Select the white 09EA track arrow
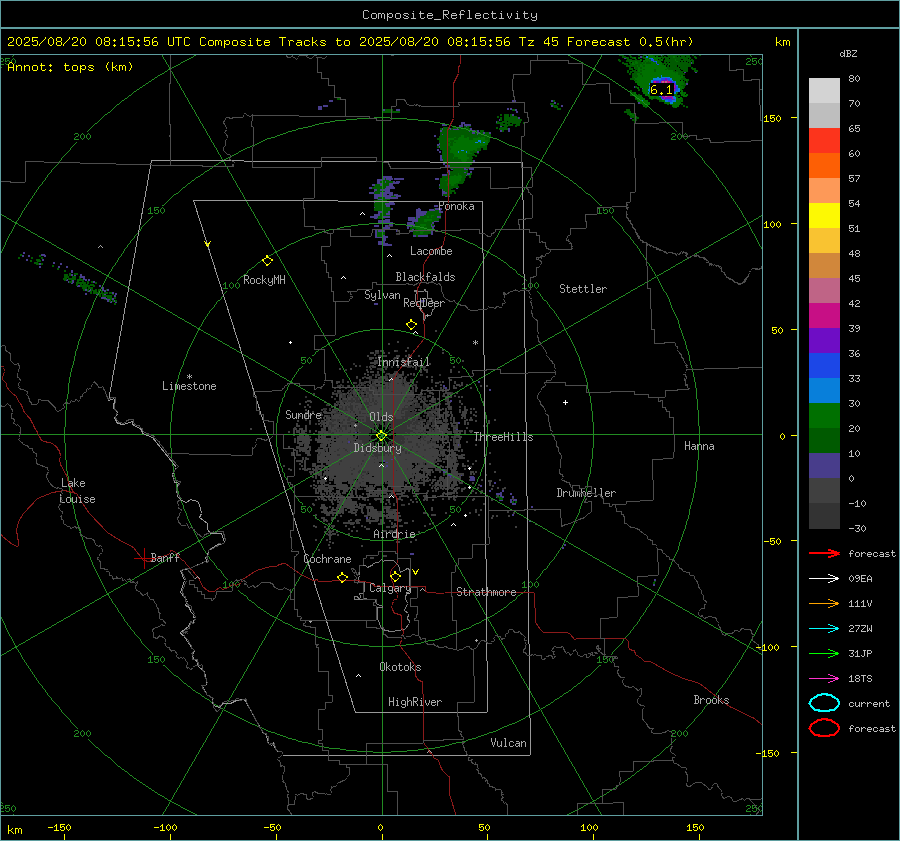 point(824,578)
